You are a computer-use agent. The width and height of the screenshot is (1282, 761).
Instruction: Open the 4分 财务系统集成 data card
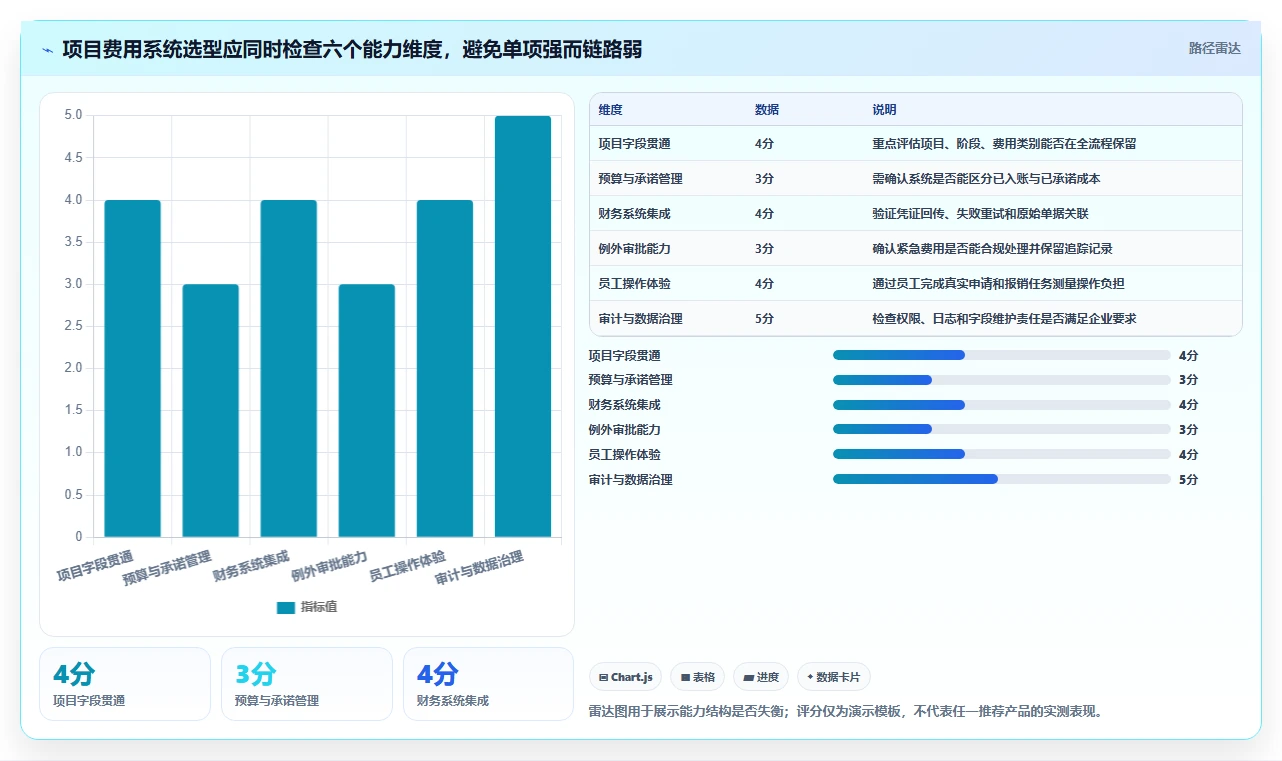tap(489, 684)
